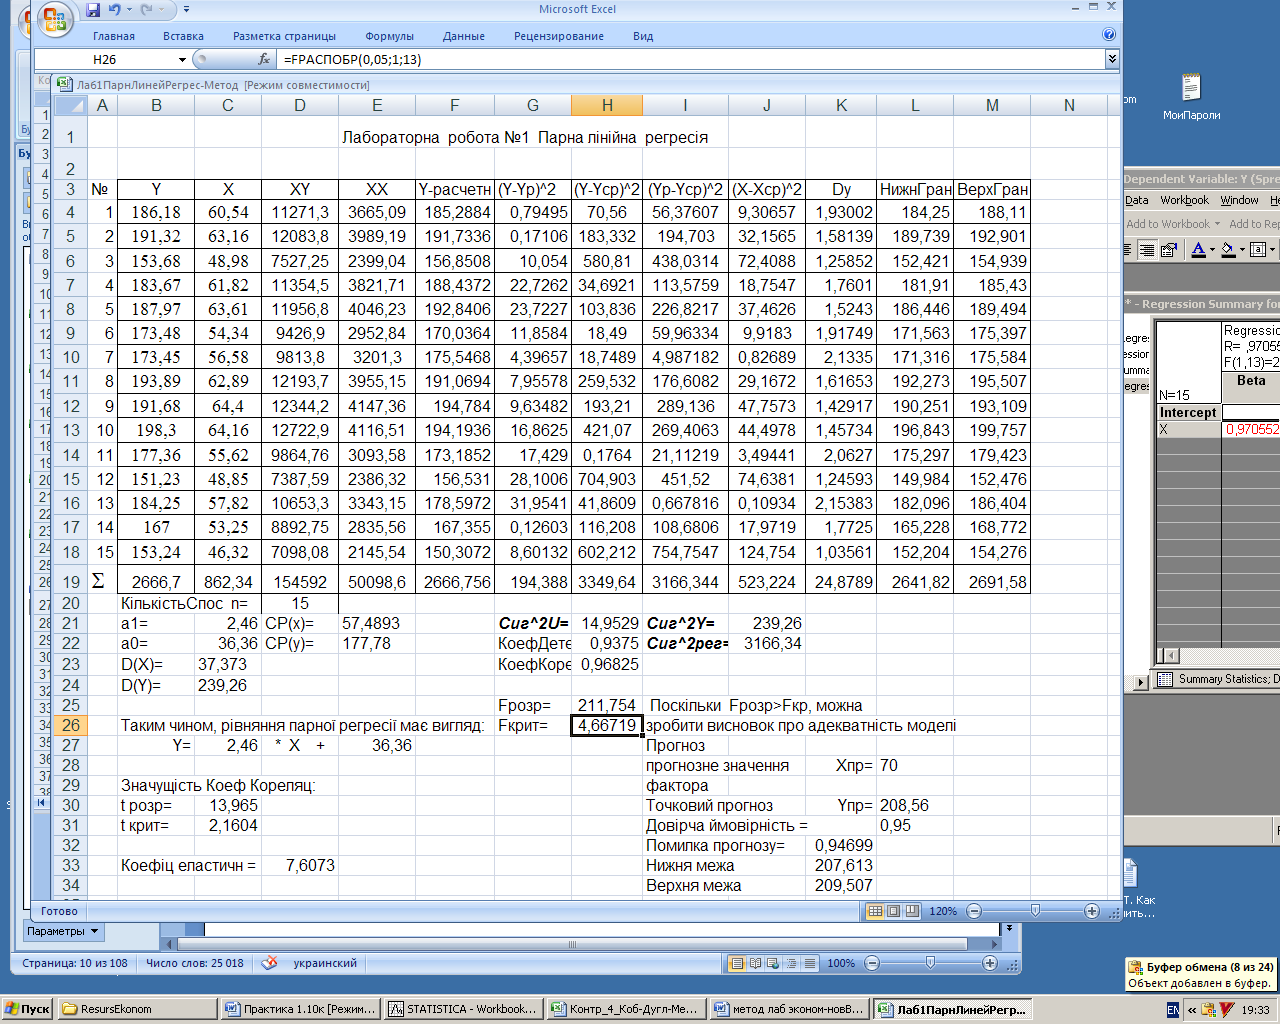The height and width of the screenshot is (1024, 1280).
Task: Click the Пуск start button
Action: [27, 1009]
